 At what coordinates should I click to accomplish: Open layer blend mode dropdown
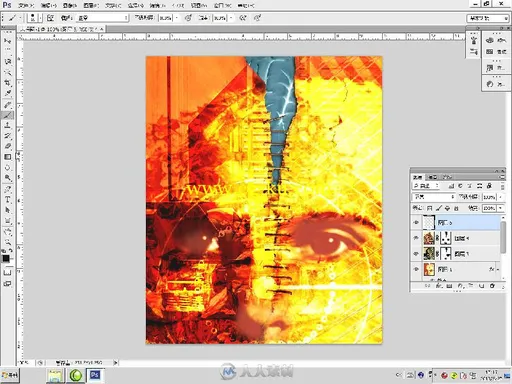(x=433, y=197)
